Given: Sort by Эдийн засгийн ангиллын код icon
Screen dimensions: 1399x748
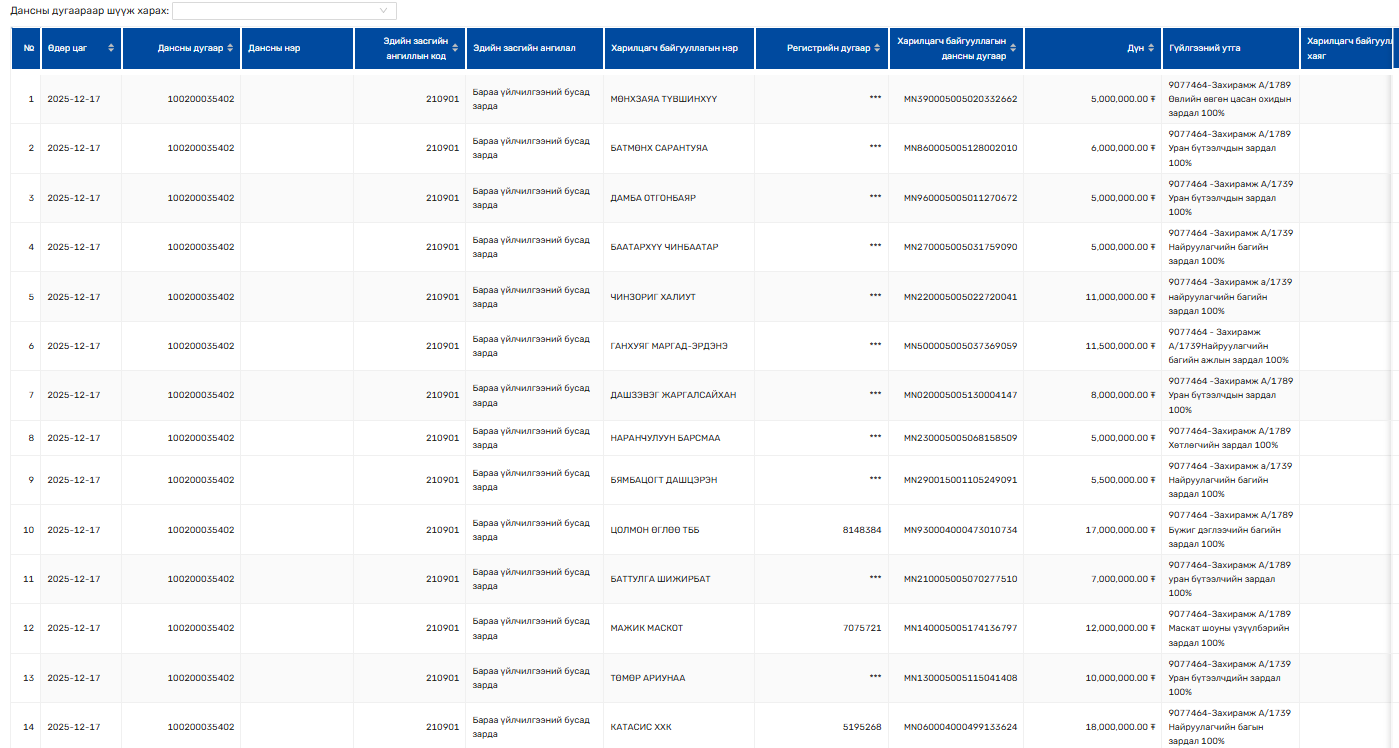Looking at the screenshot, I should (x=456, y=48).
